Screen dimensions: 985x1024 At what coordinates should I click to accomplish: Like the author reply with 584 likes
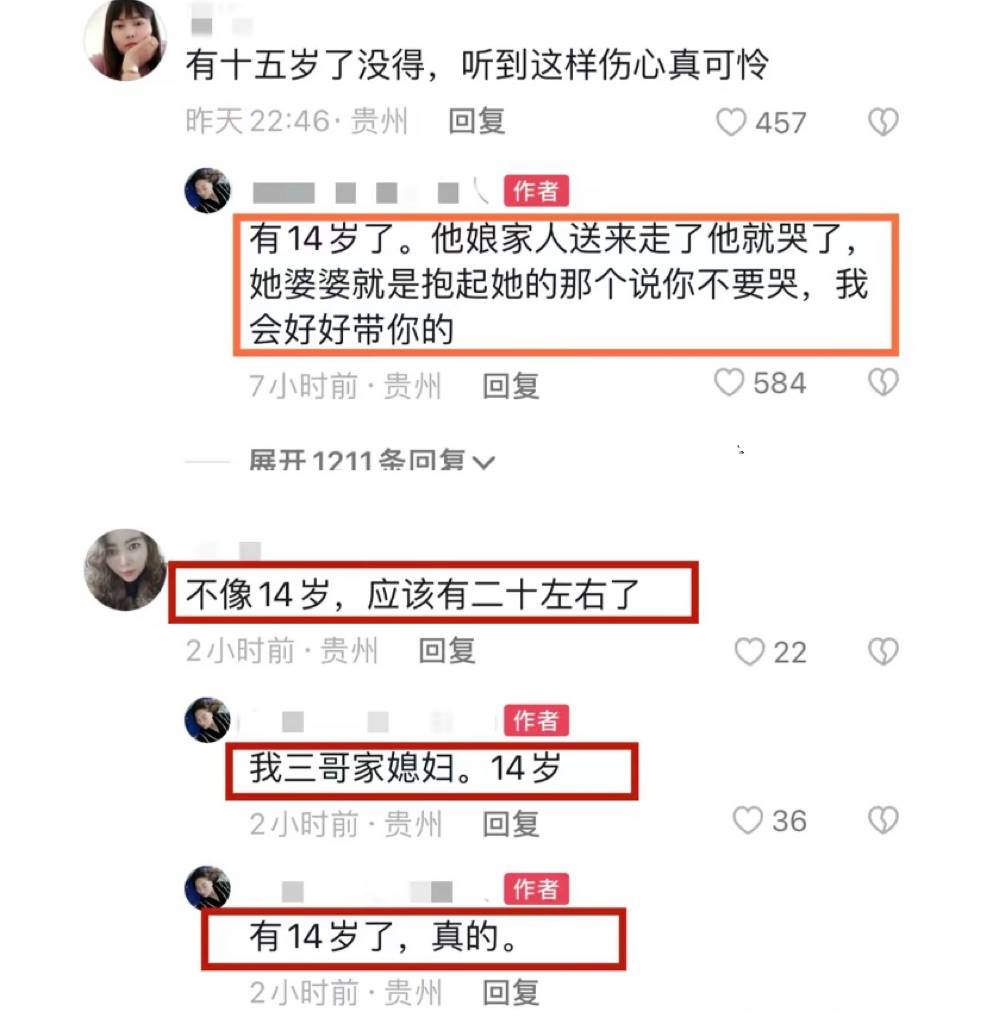[729, 383]
